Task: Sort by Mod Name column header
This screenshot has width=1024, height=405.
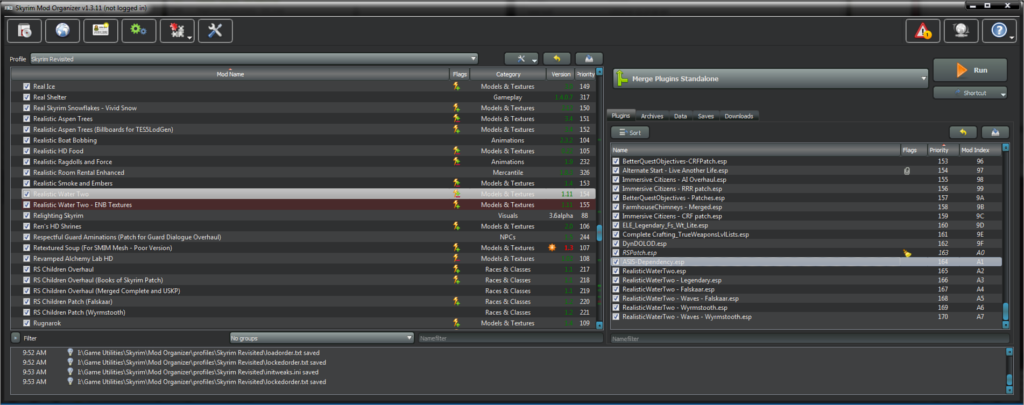Action: [x=230, y=74]
